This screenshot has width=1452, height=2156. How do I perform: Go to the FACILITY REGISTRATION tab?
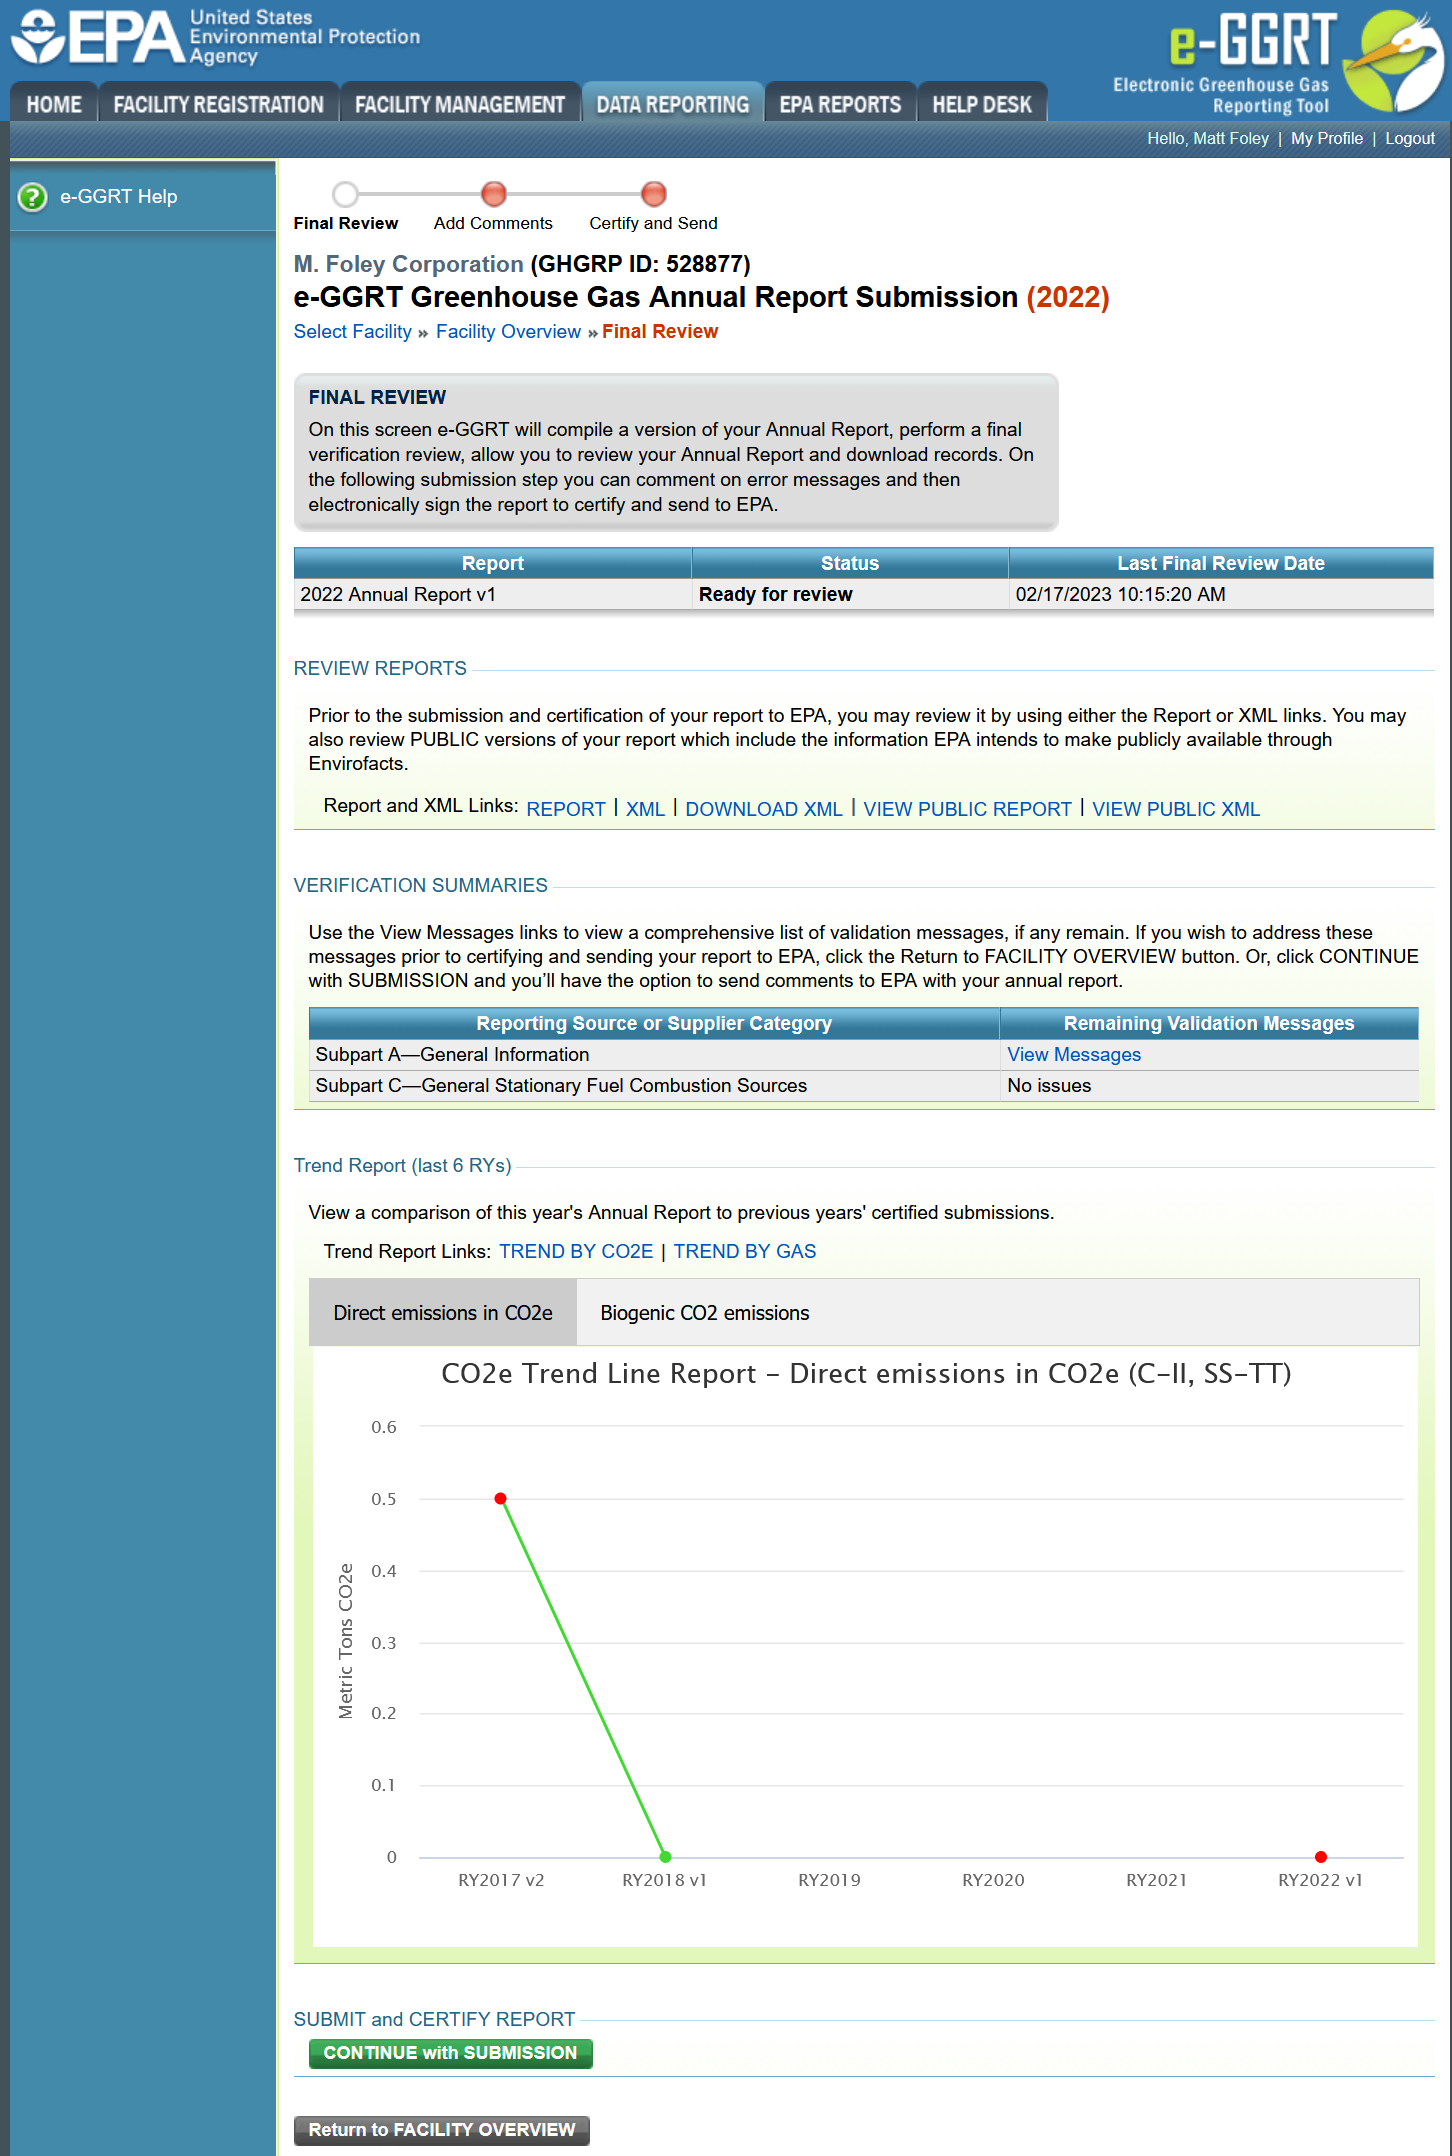[x=218, y=104]
